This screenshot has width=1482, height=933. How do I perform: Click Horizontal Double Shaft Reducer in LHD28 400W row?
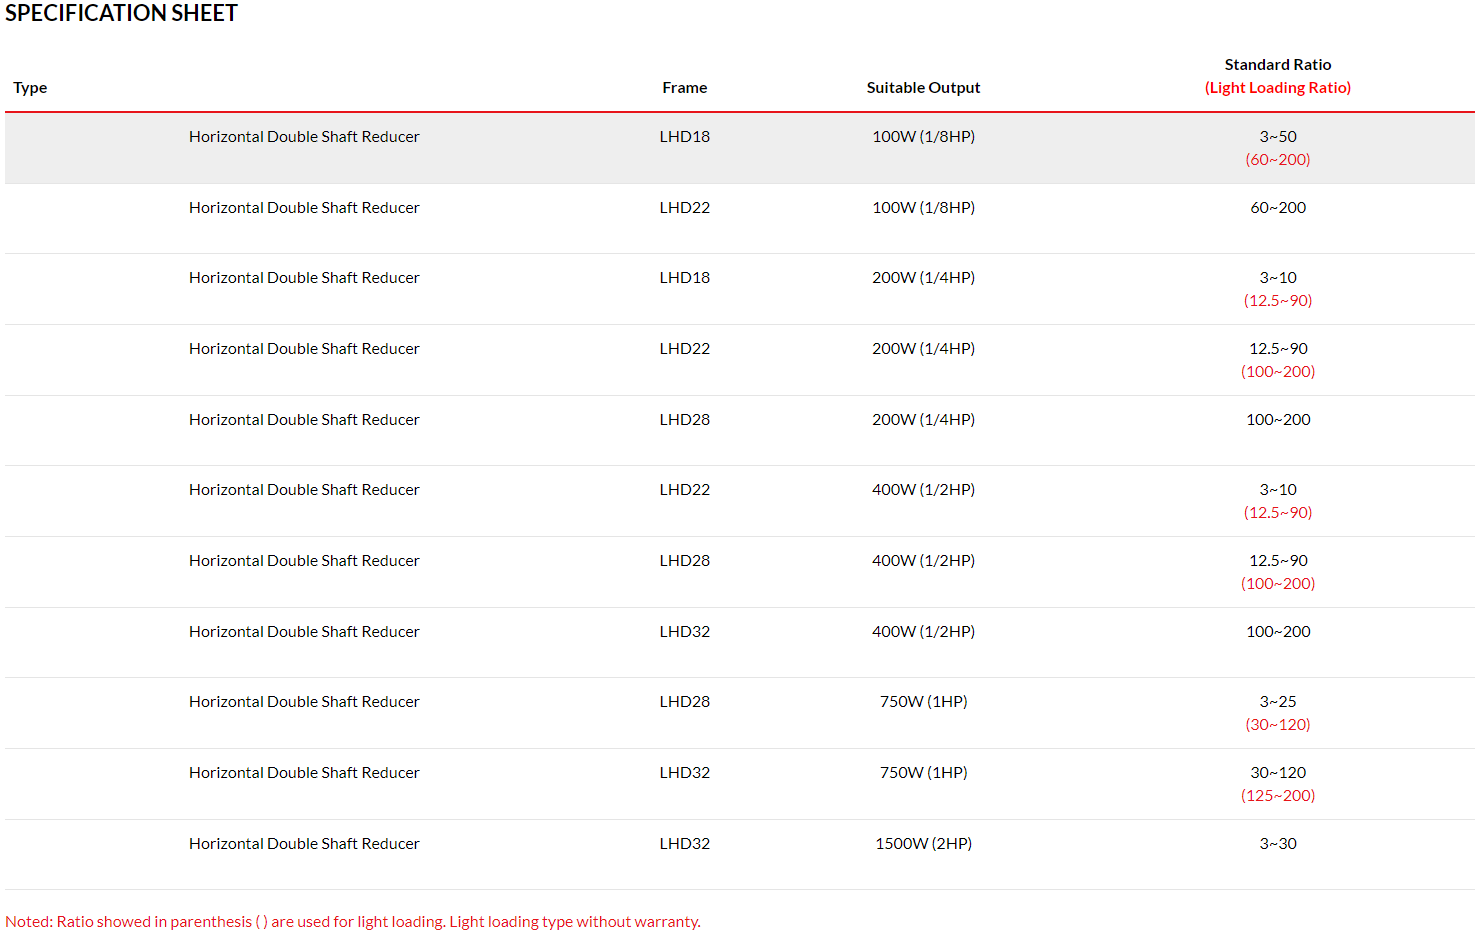point(304,561)
